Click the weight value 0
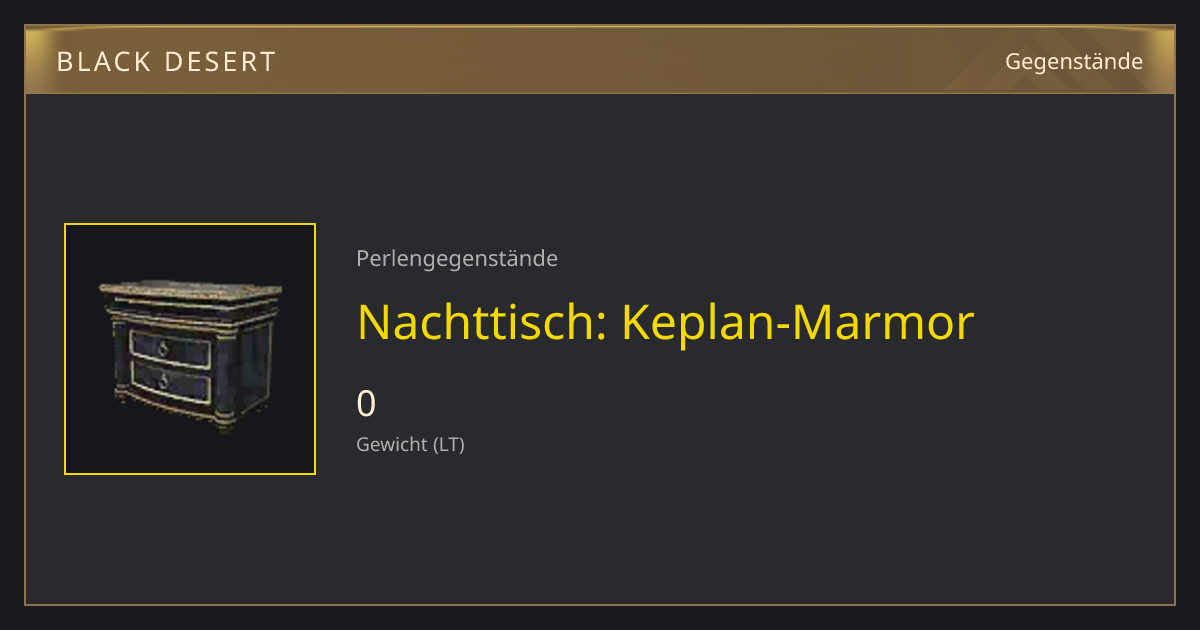 pos(366,404)
